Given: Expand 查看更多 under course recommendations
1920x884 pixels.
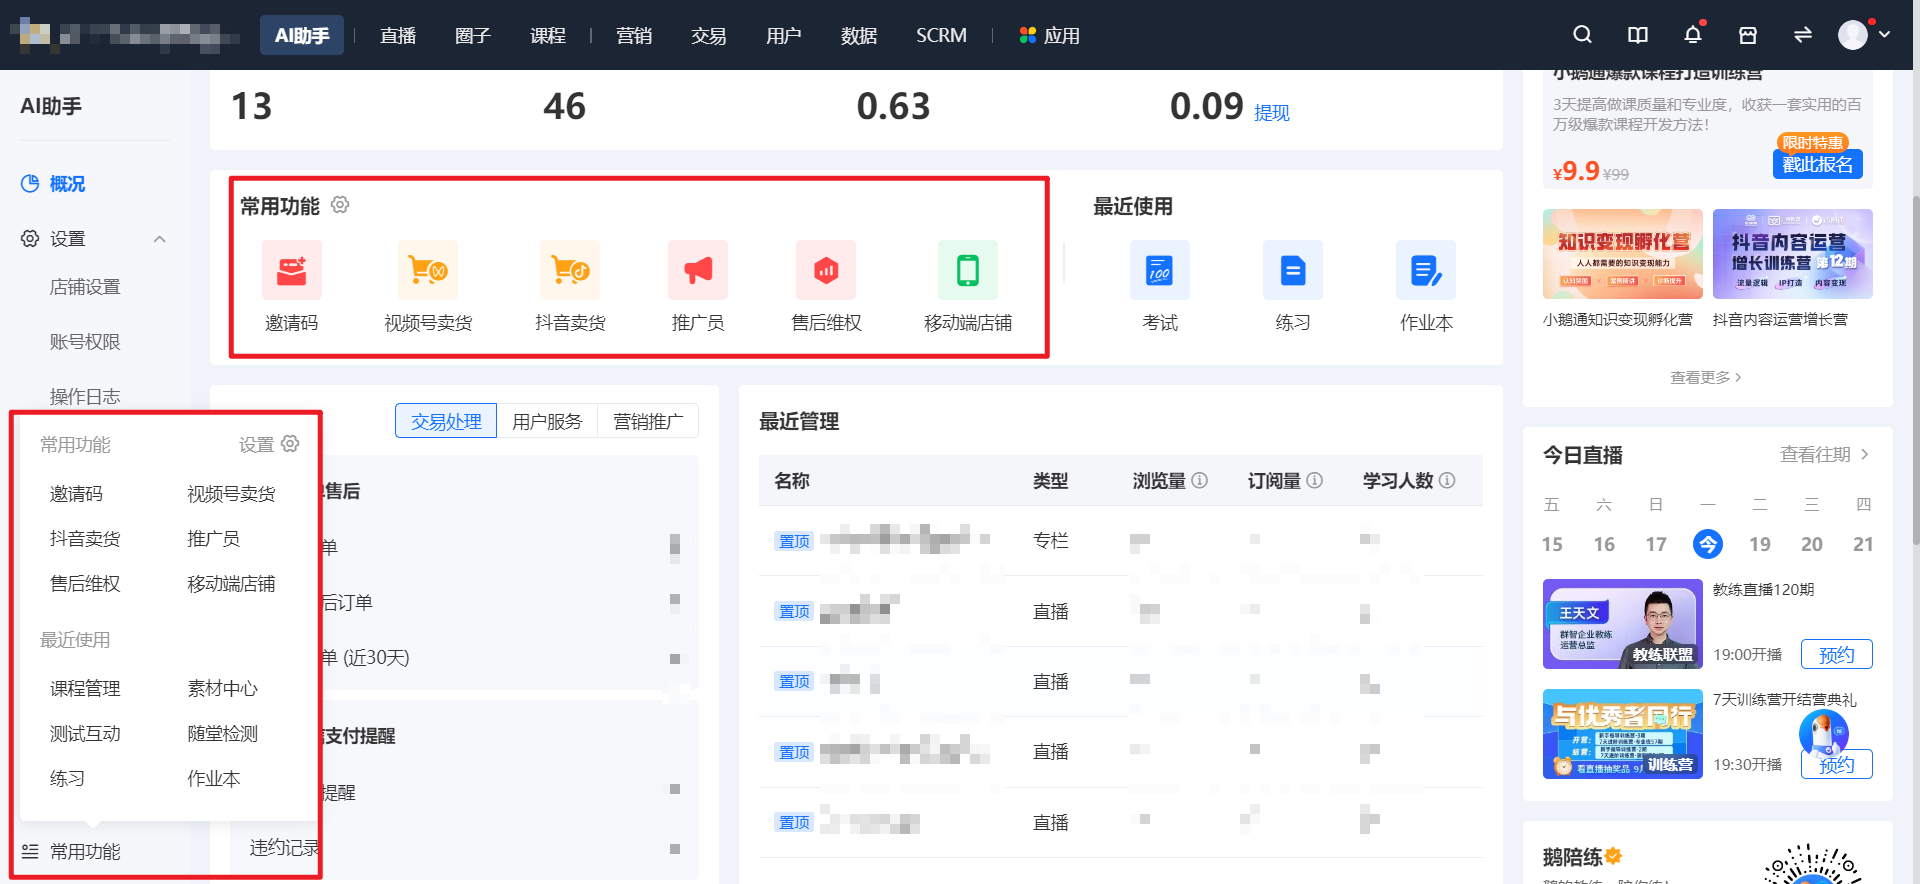Looking at the screenshot, I should point(1706,377).
